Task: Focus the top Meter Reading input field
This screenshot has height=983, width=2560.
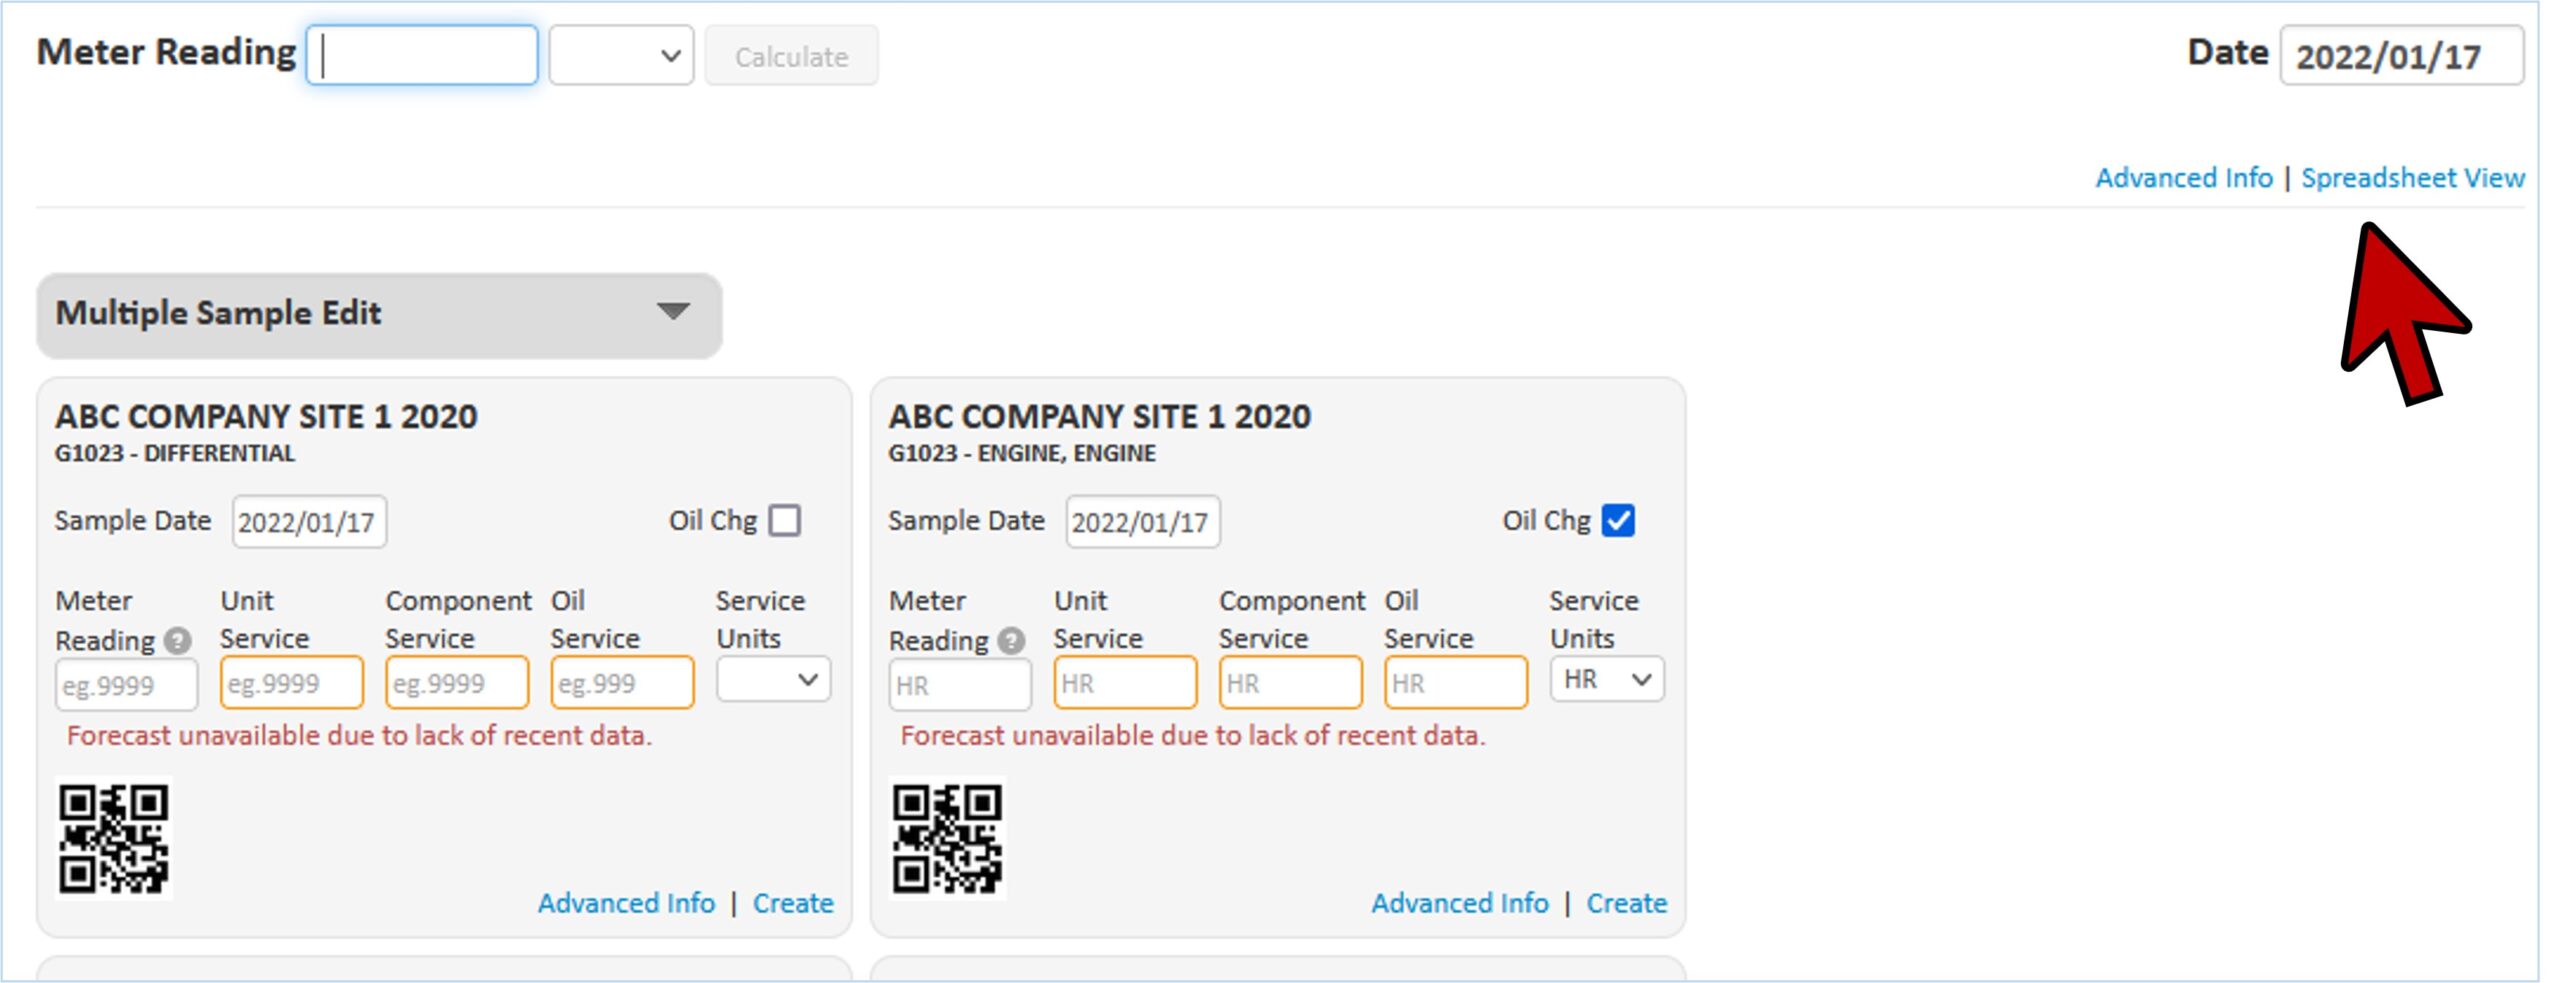Action: [422, 56]
